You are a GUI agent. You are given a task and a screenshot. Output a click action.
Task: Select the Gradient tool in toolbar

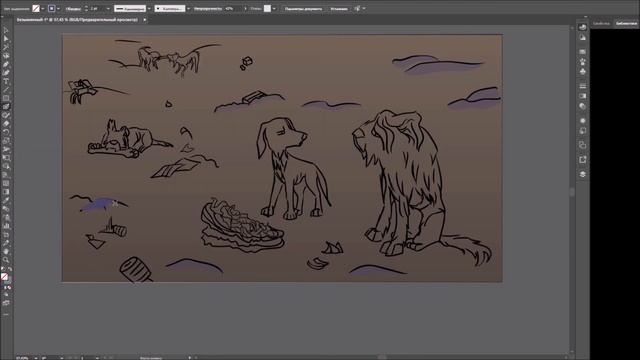pos(6,192)
